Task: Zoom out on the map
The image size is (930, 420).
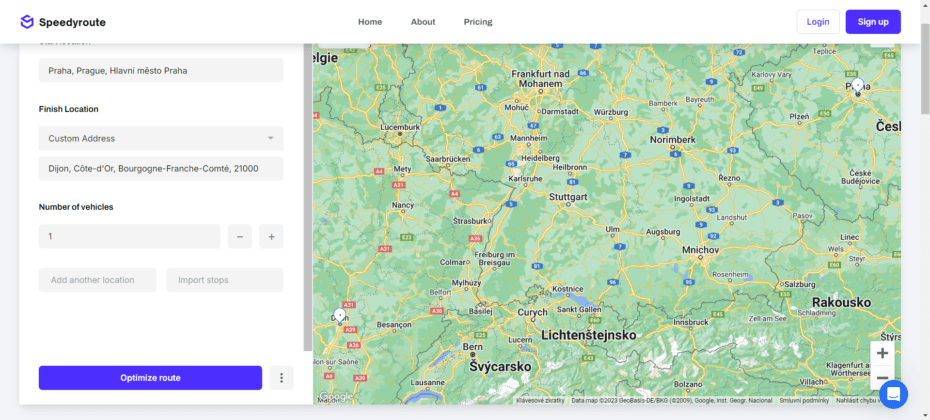Action: pos(882,378)
